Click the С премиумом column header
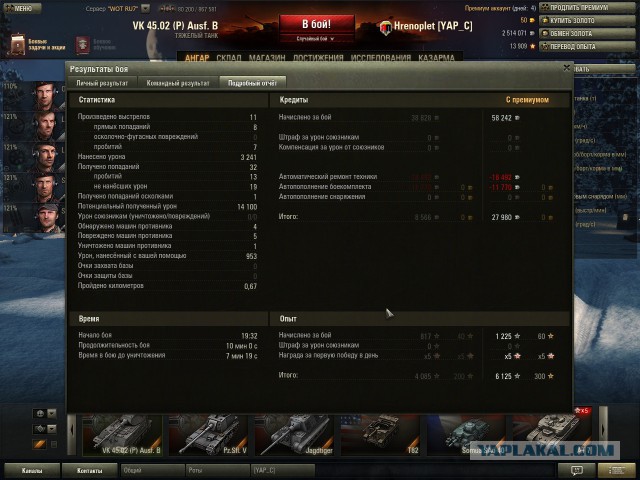This screenshot has width=640, height=480. pos(527,100)
